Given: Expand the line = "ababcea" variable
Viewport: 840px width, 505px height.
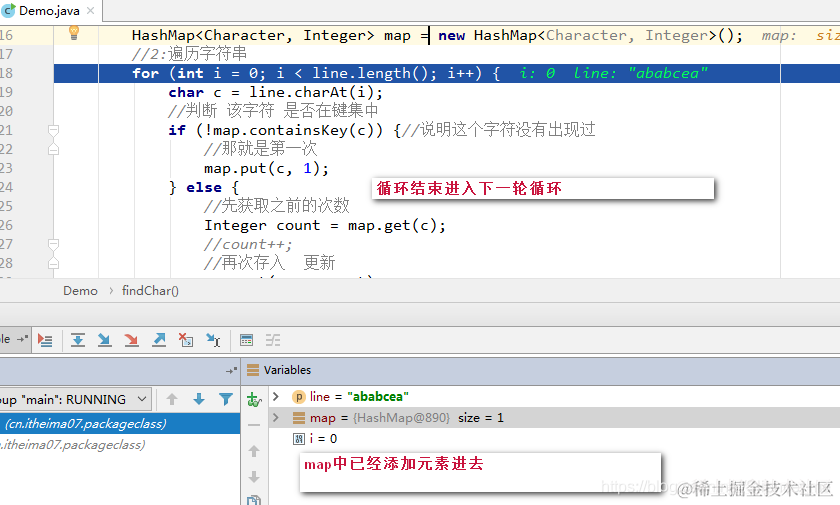Looking at the screenshot, I should pyautogui.click(x=276, y=396).
